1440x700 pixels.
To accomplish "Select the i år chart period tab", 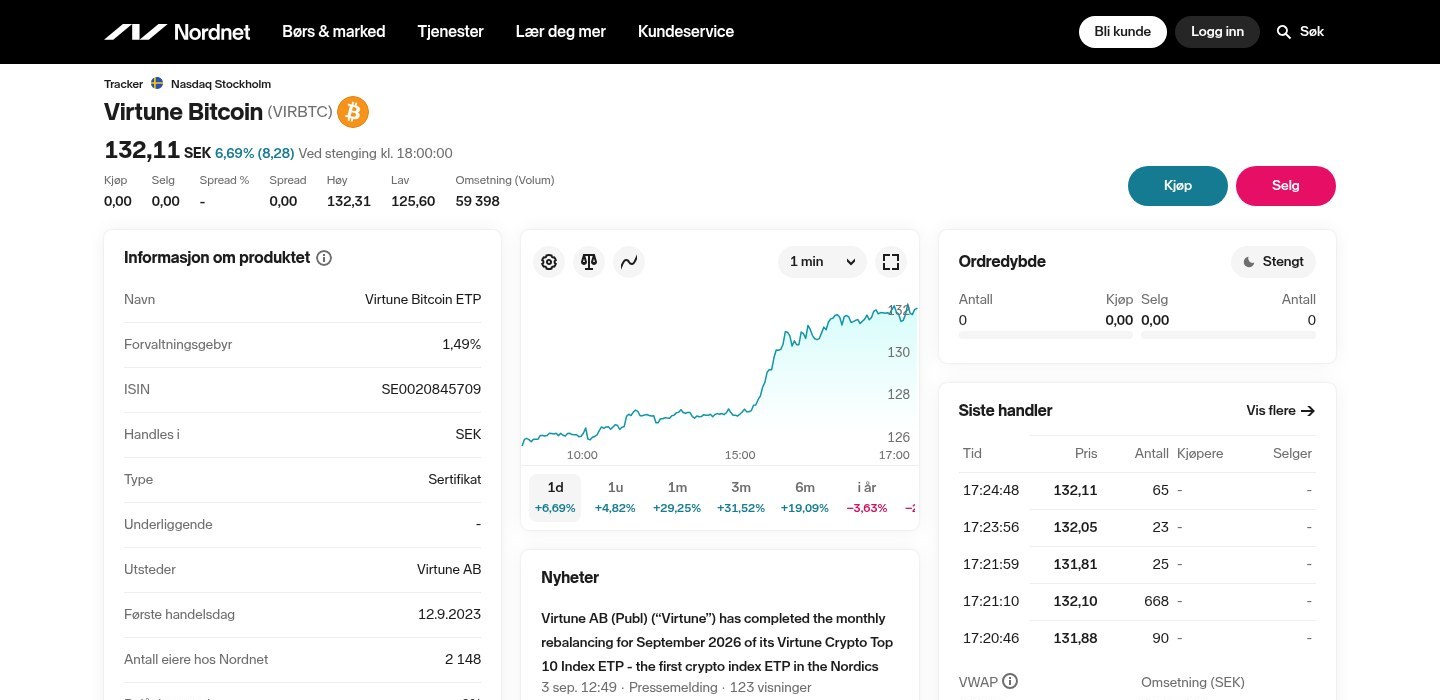I will tap(867, 497).
